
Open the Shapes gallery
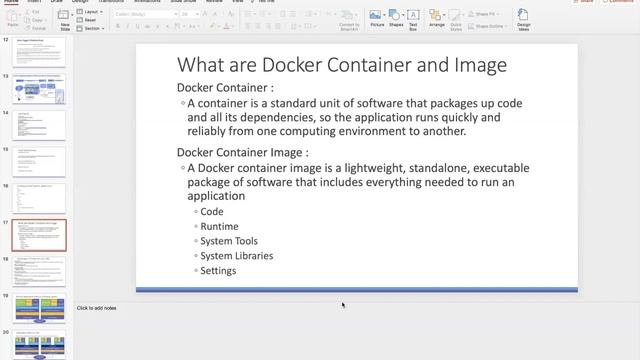(396, 19)
